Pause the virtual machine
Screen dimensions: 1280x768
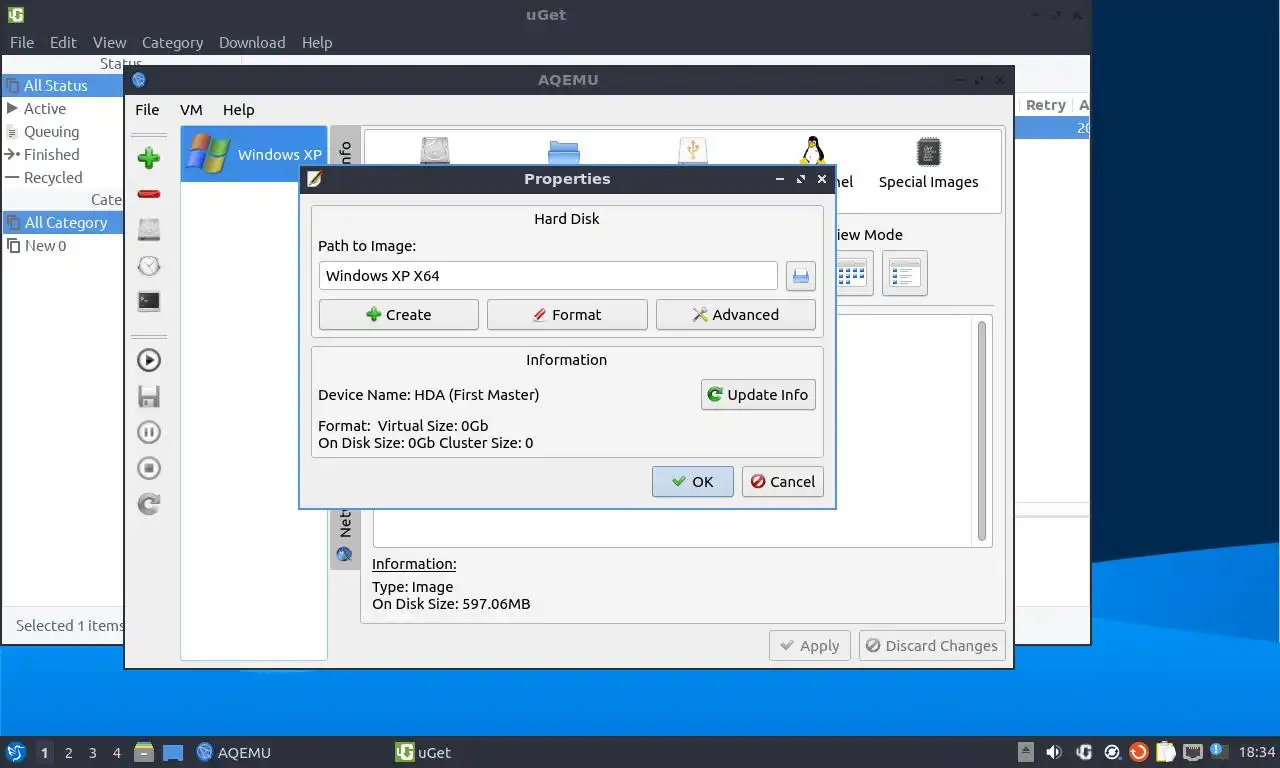click(x=149, y=432)
